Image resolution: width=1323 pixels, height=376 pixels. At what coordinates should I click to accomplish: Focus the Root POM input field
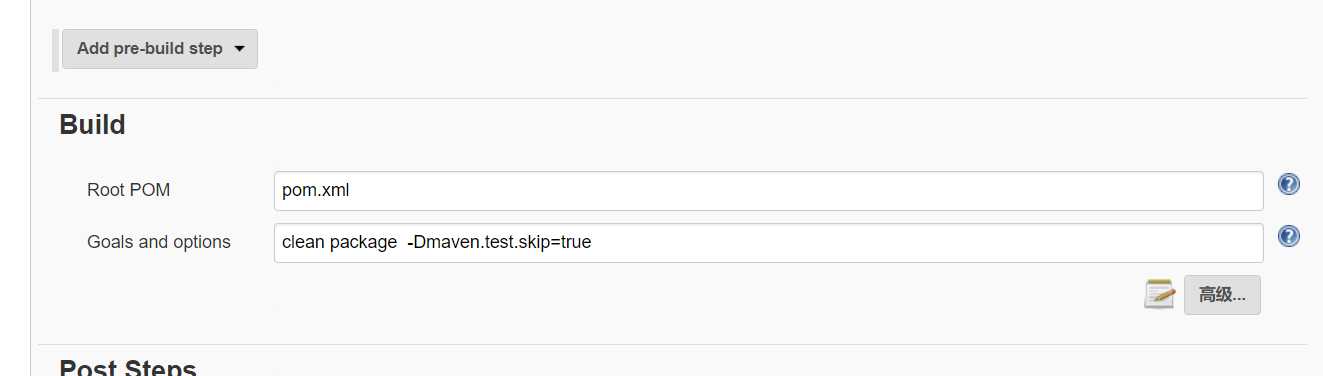coord(768,191)
